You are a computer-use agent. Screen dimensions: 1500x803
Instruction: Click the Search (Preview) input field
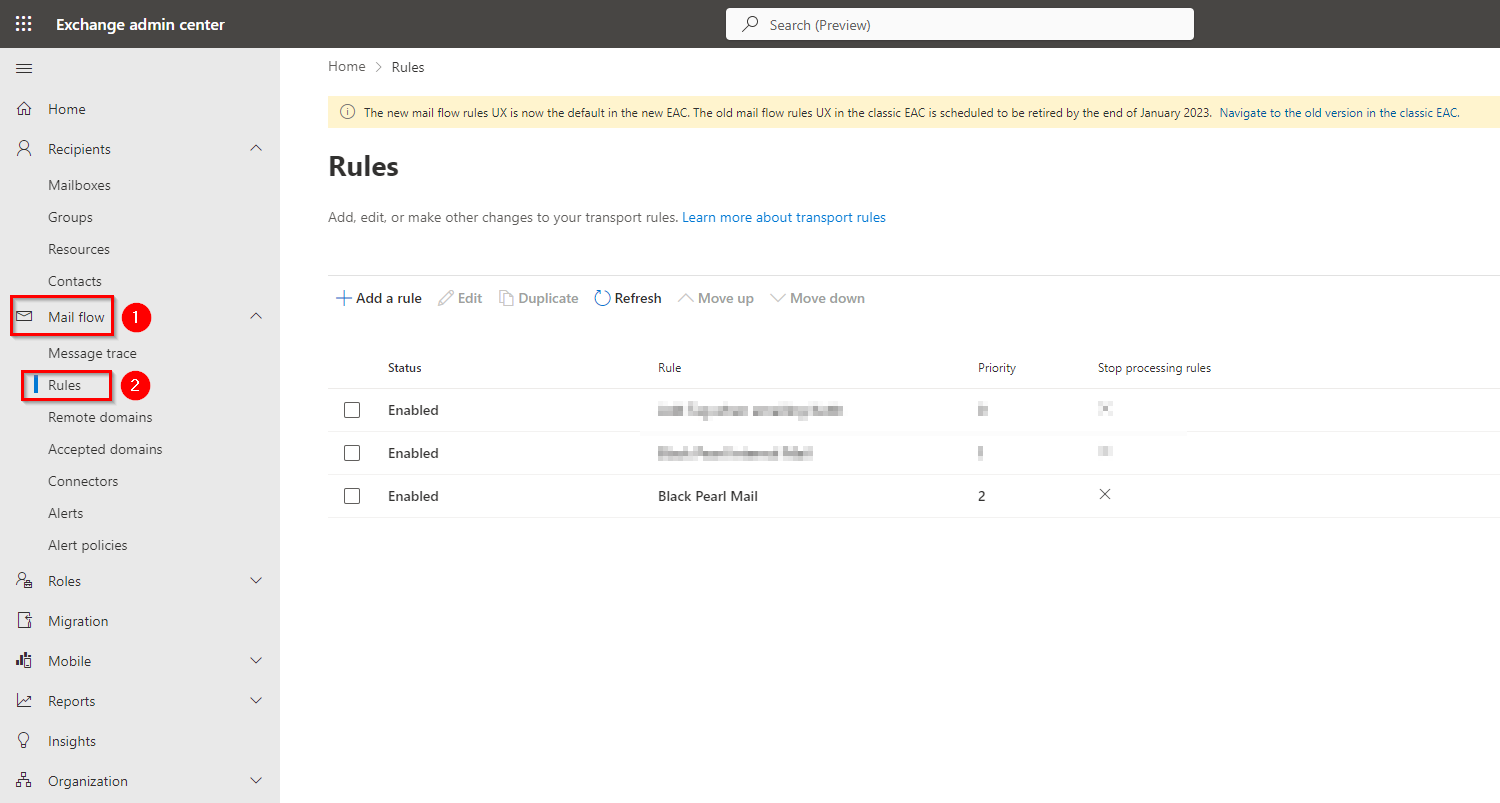(960, 24)
